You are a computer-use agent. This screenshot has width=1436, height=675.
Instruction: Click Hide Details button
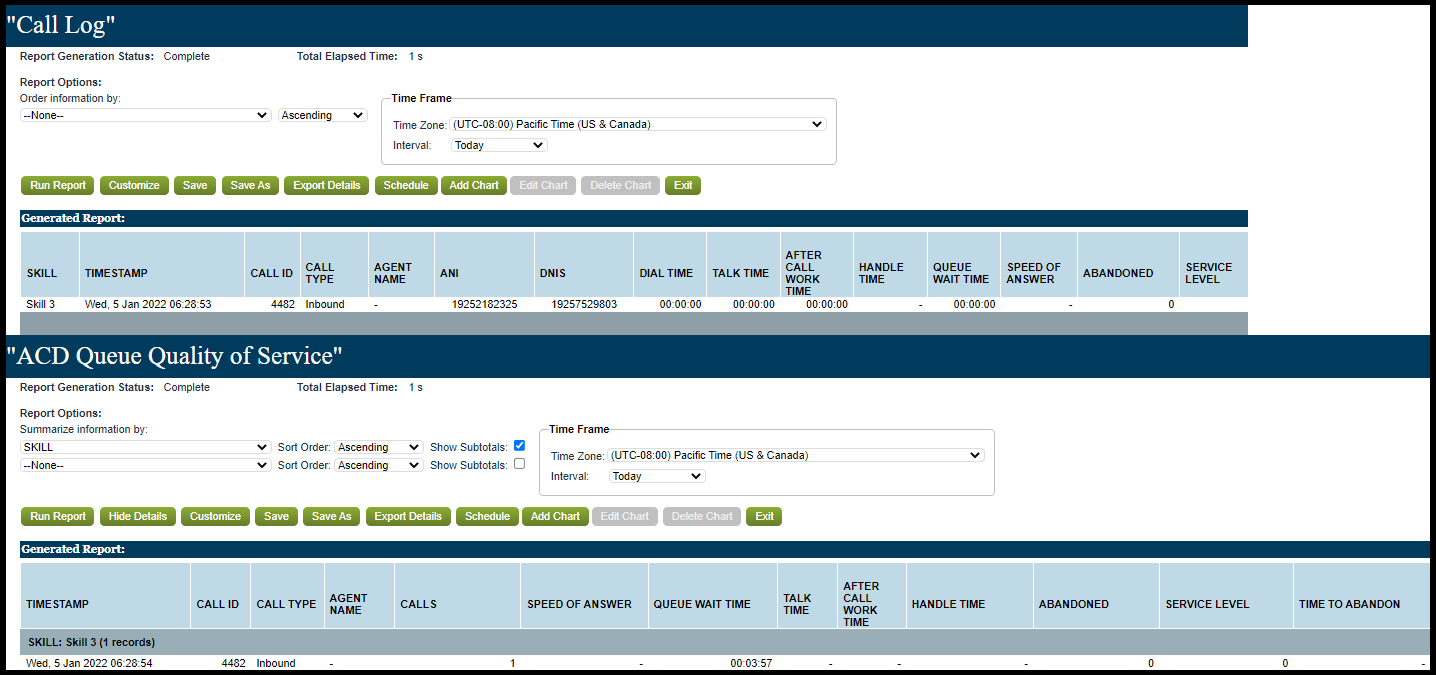(x=138, y=516)
